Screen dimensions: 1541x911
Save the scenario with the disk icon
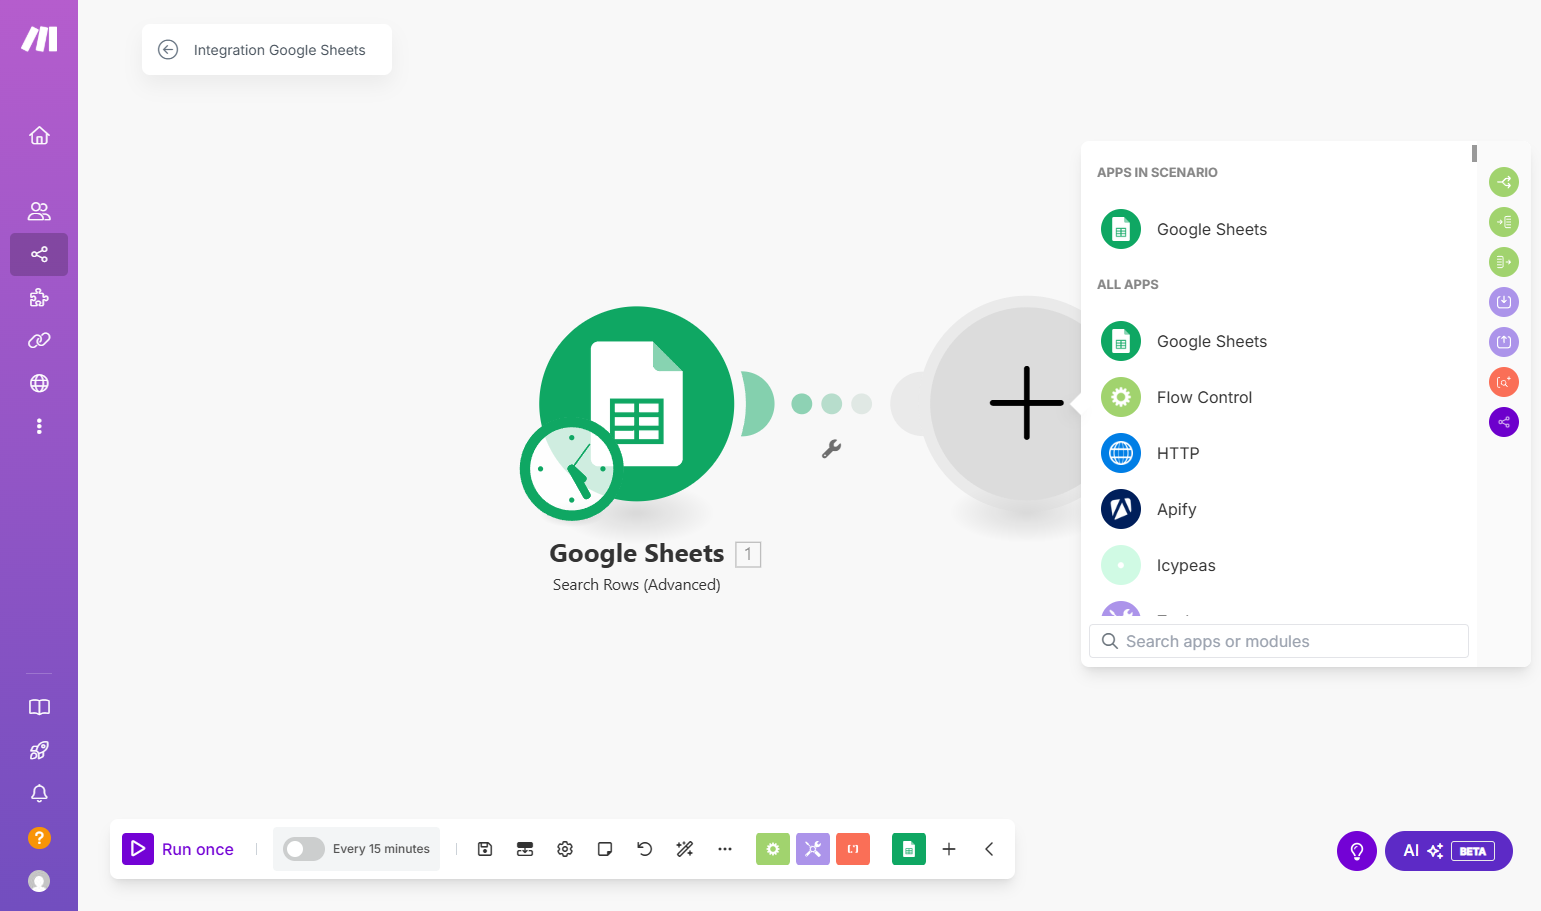(x=485, y=849)
